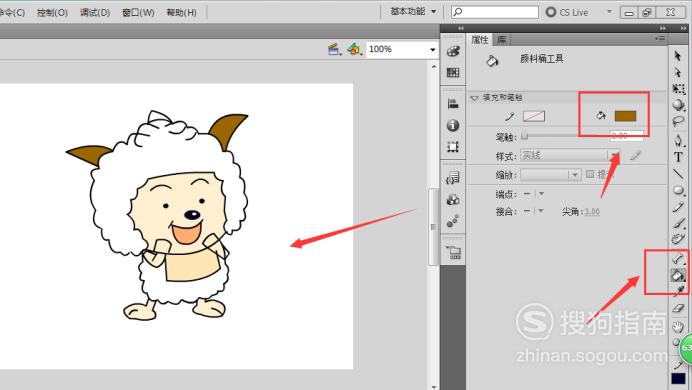The width and height of the screenshot is (692, 390).
Task: Click the Edit Scene clapperboard icon
Action: [x=335, y=49]
